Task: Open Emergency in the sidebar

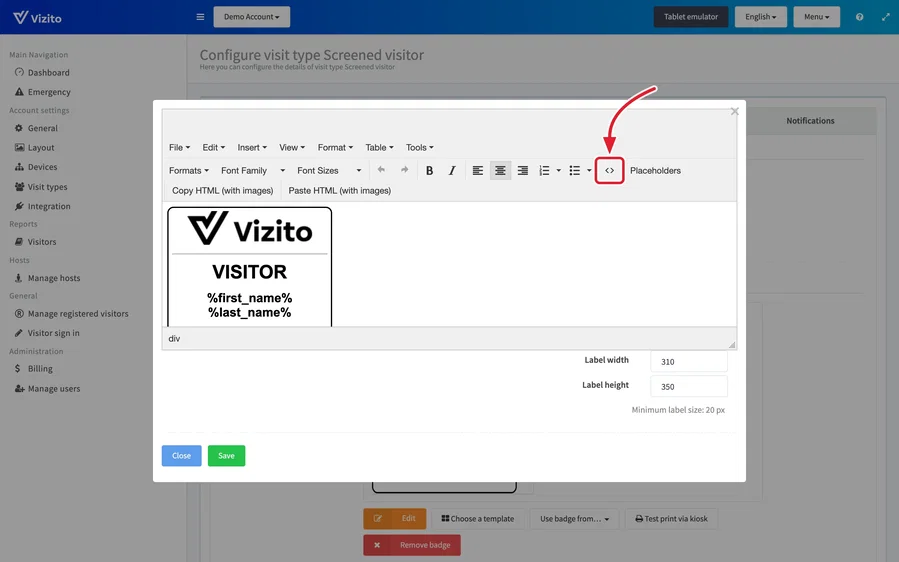Action: pyautogui.click(x=42, y=92)
